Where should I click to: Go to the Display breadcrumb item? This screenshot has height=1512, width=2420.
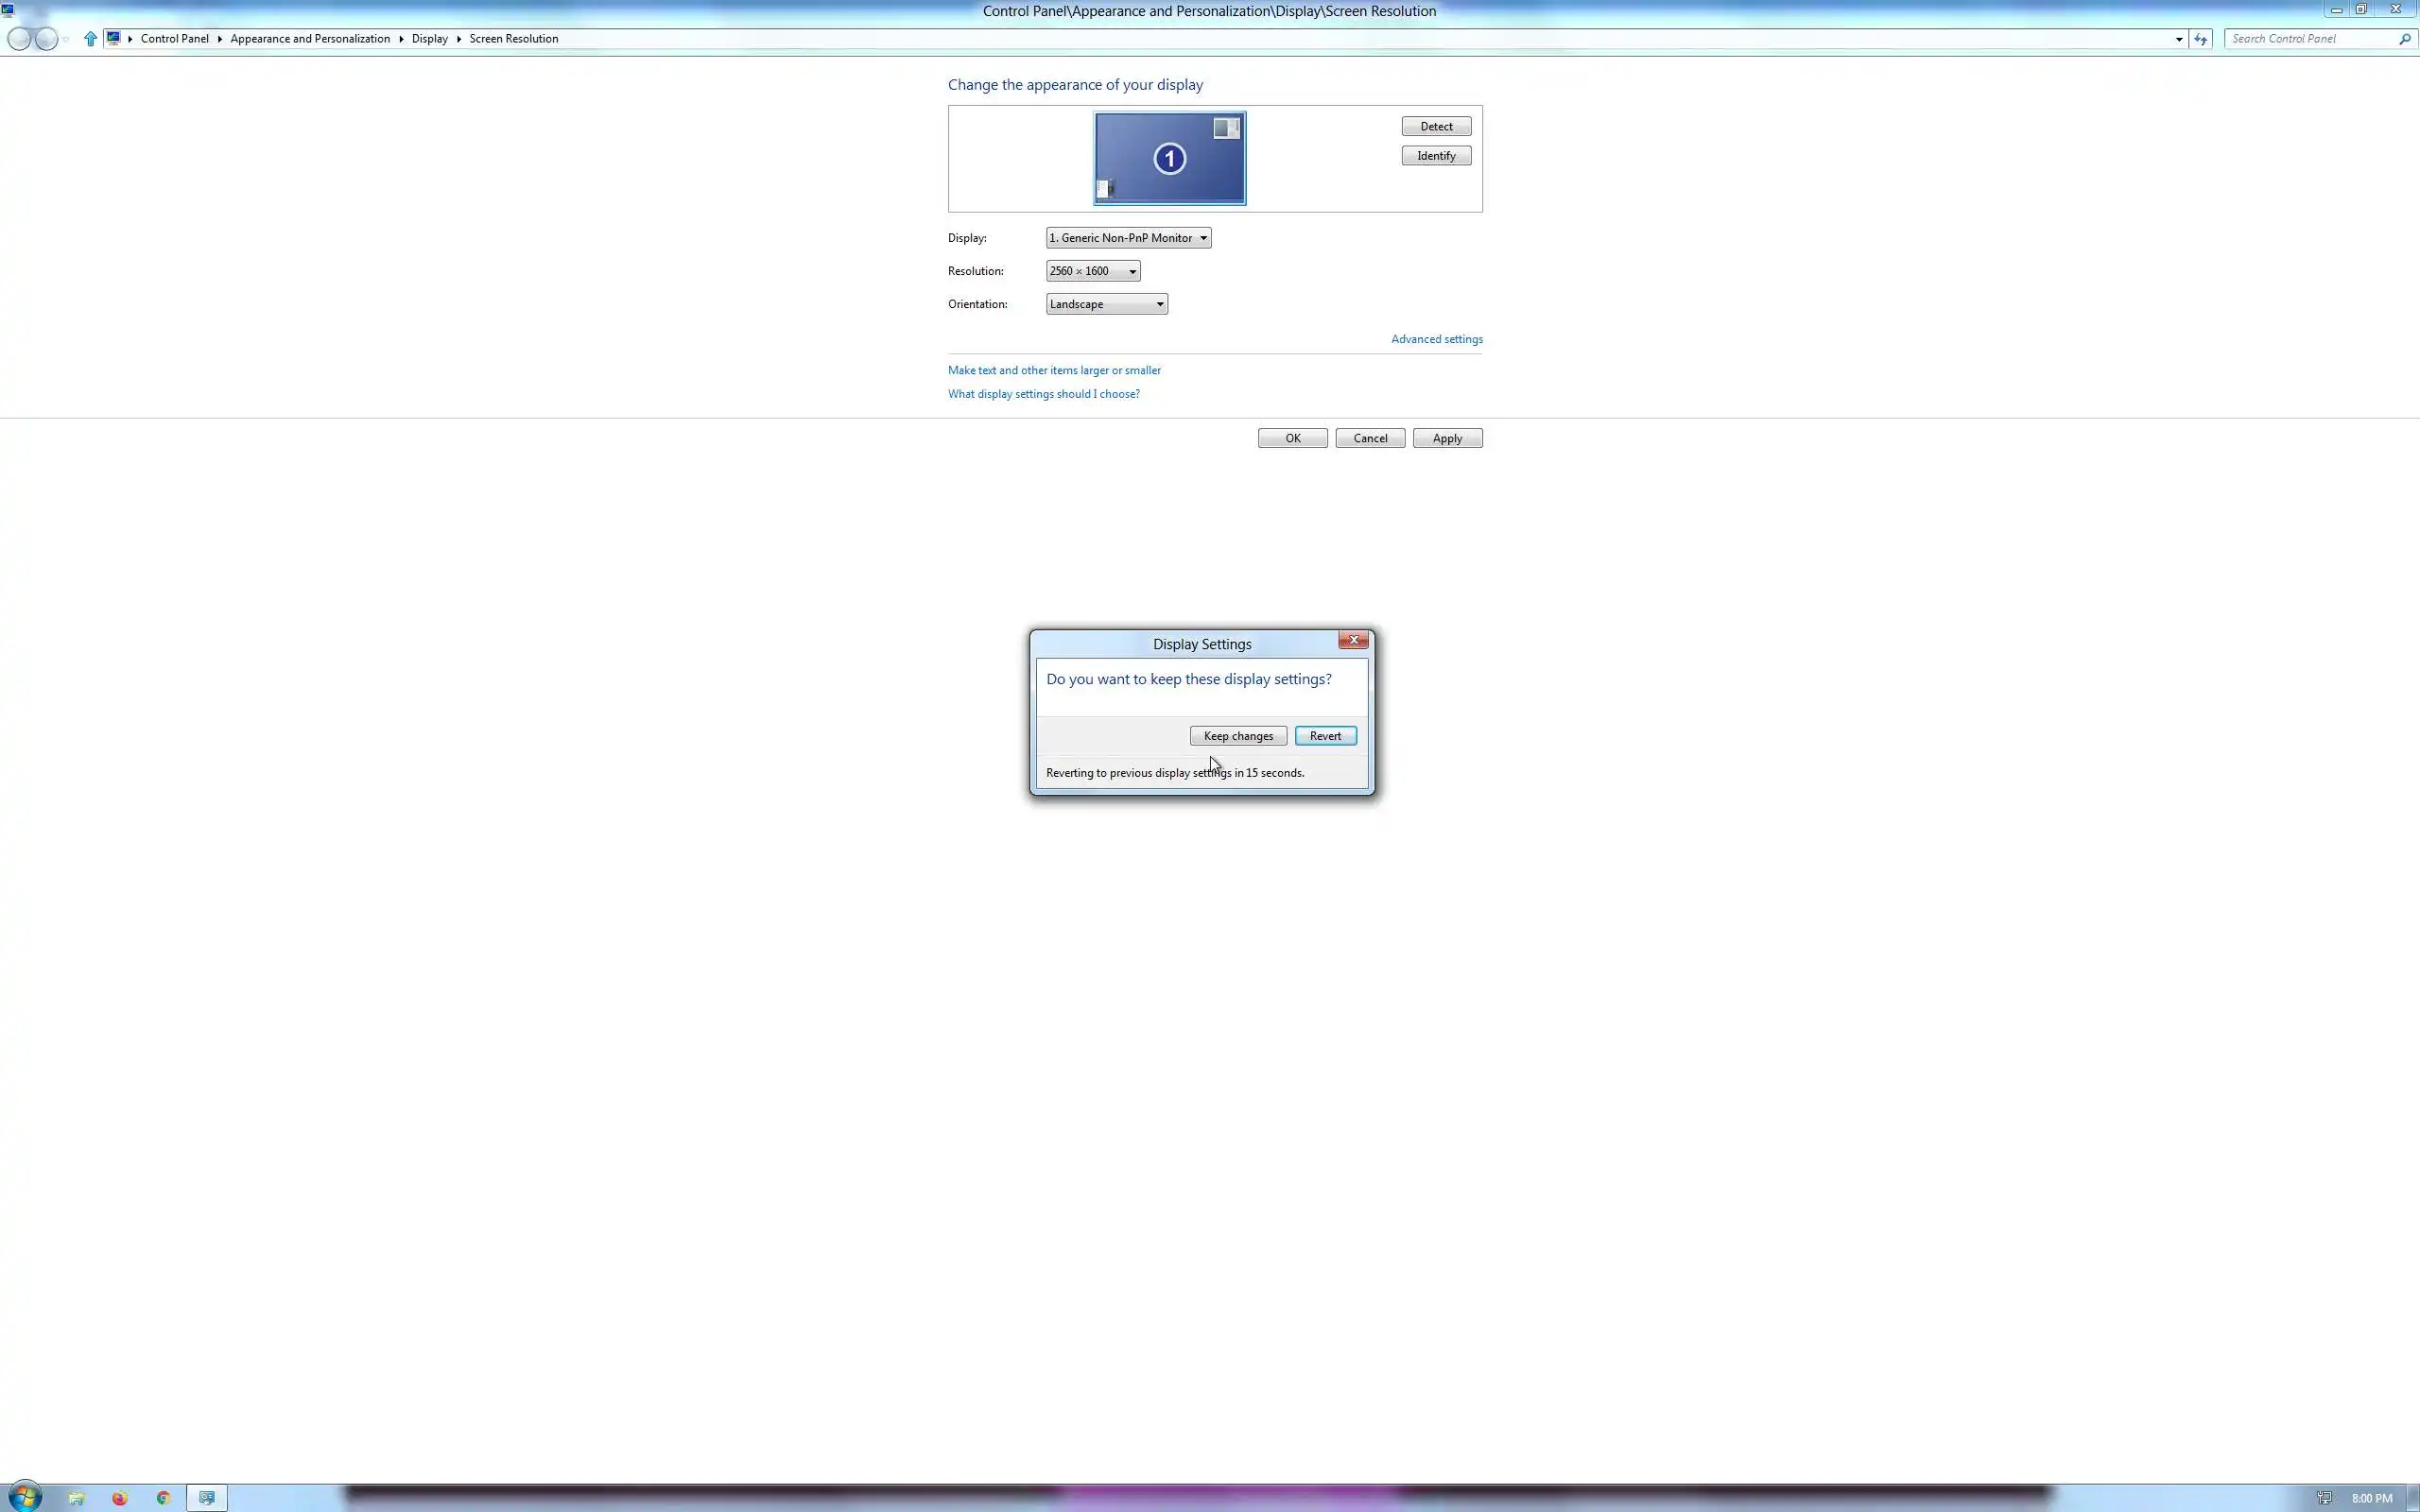pyautogui.click(x=429, y=39)
